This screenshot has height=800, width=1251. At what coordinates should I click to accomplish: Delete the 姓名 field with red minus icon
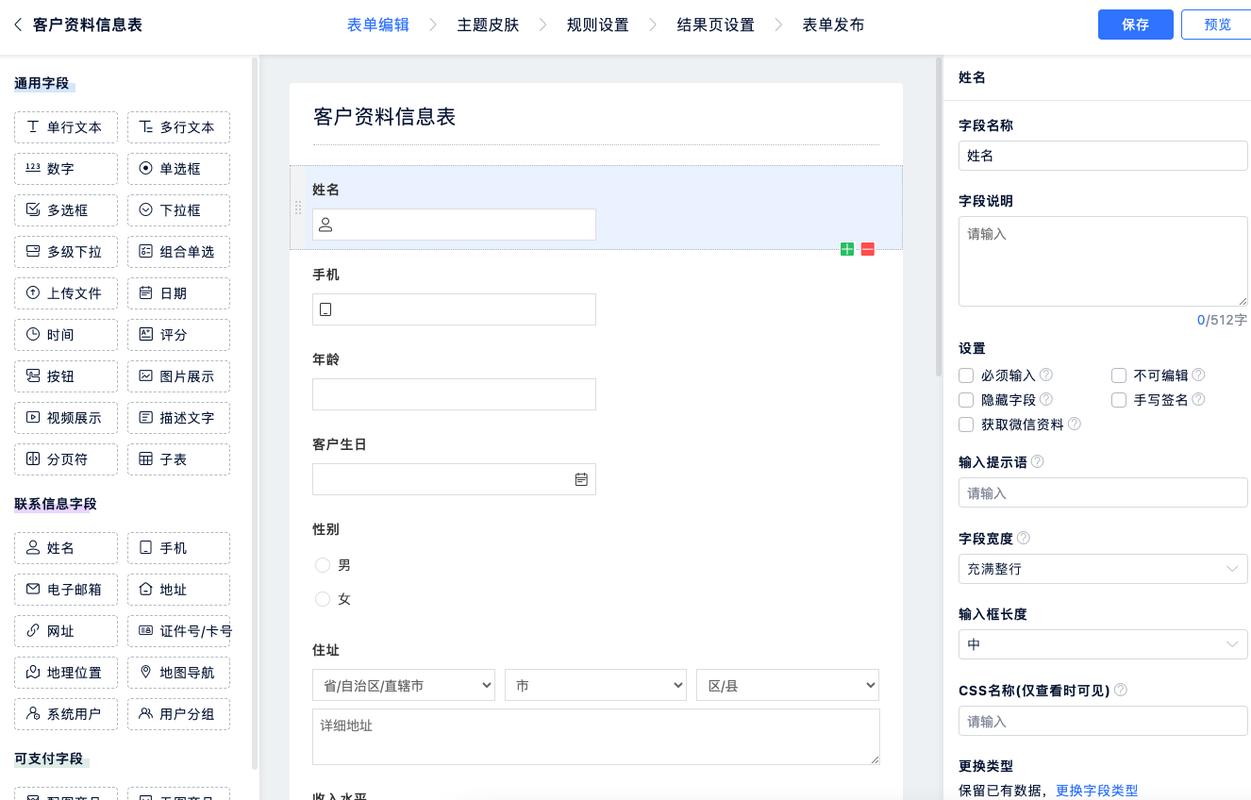coord(867,249)
